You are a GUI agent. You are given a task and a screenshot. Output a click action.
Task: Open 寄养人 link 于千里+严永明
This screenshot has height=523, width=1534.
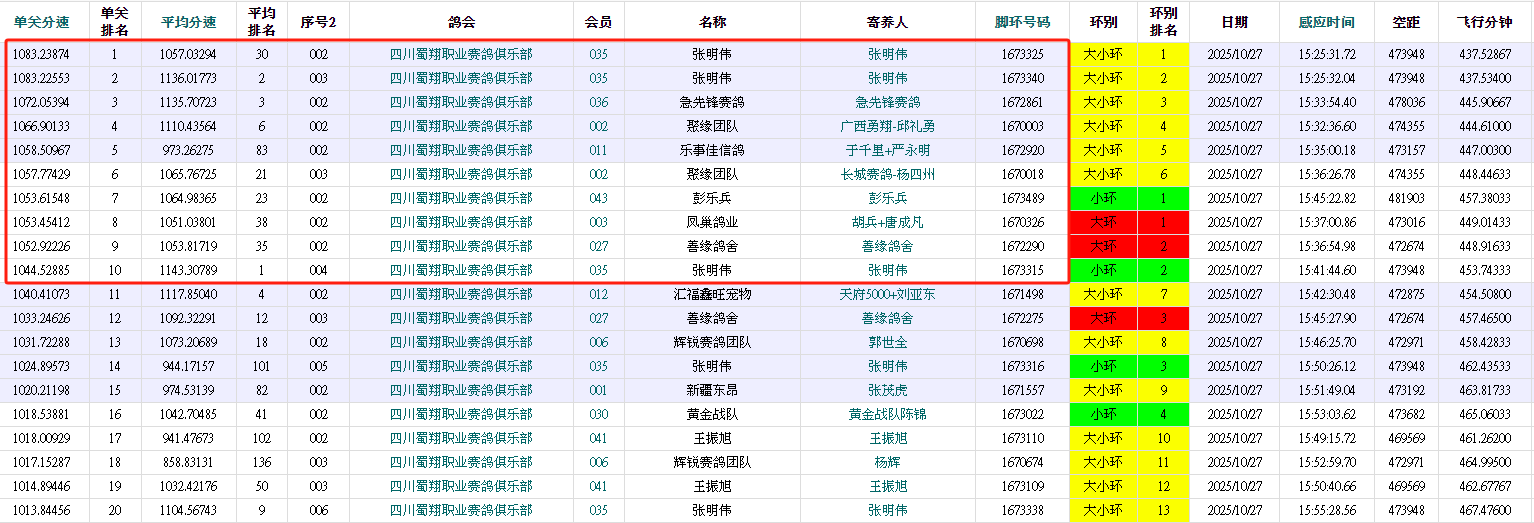pos(887,150)
